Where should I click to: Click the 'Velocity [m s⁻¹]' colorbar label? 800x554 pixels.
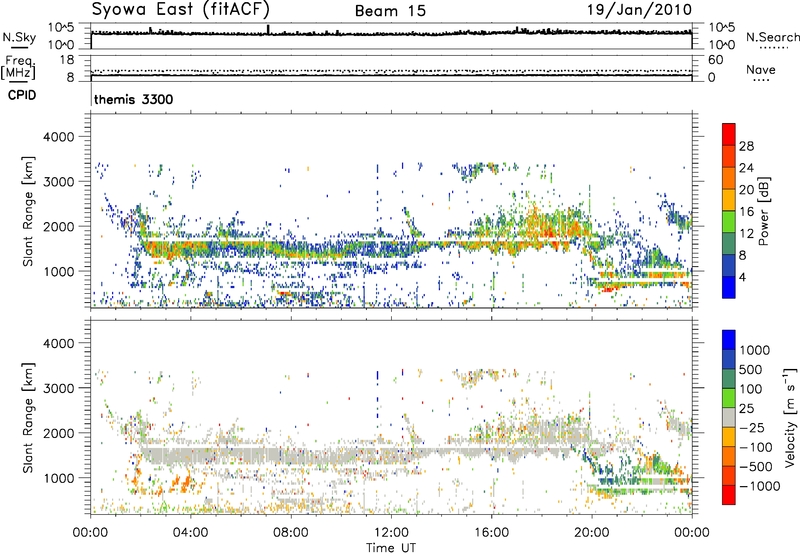(x=790, y=417)
